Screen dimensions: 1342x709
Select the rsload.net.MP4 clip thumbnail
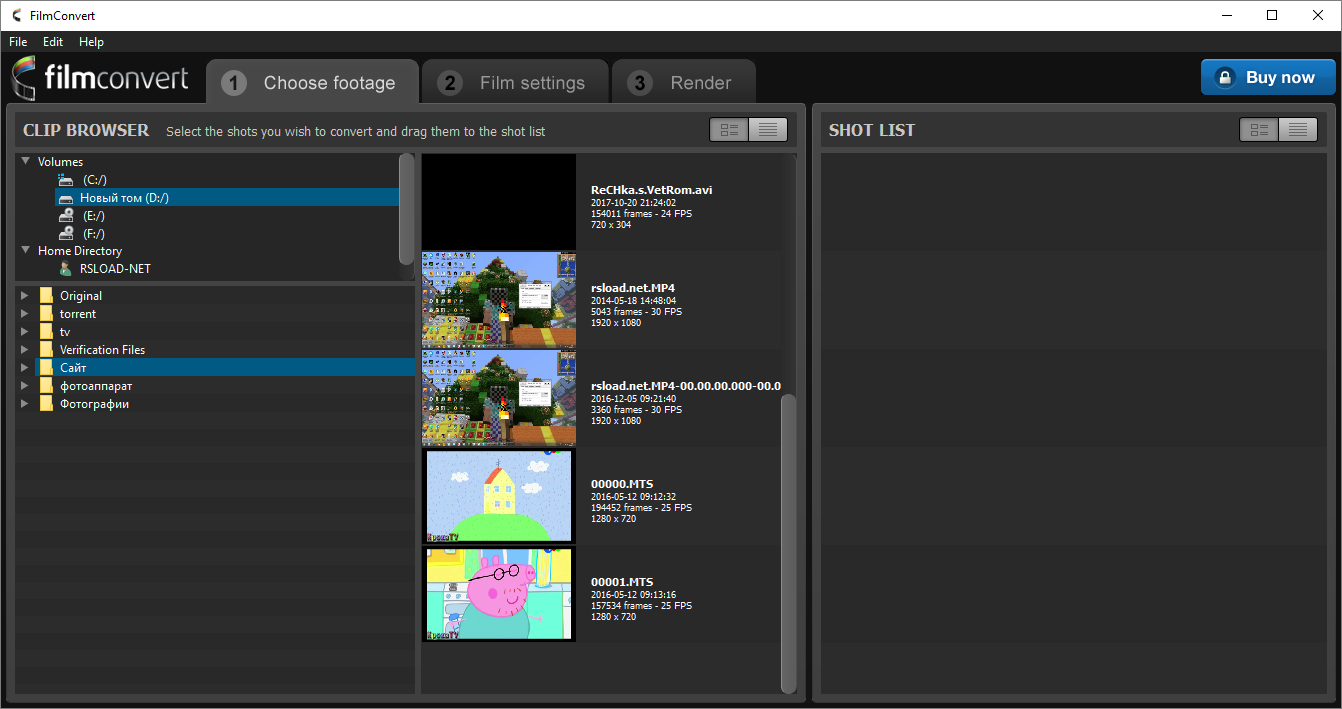click(499, 300)
